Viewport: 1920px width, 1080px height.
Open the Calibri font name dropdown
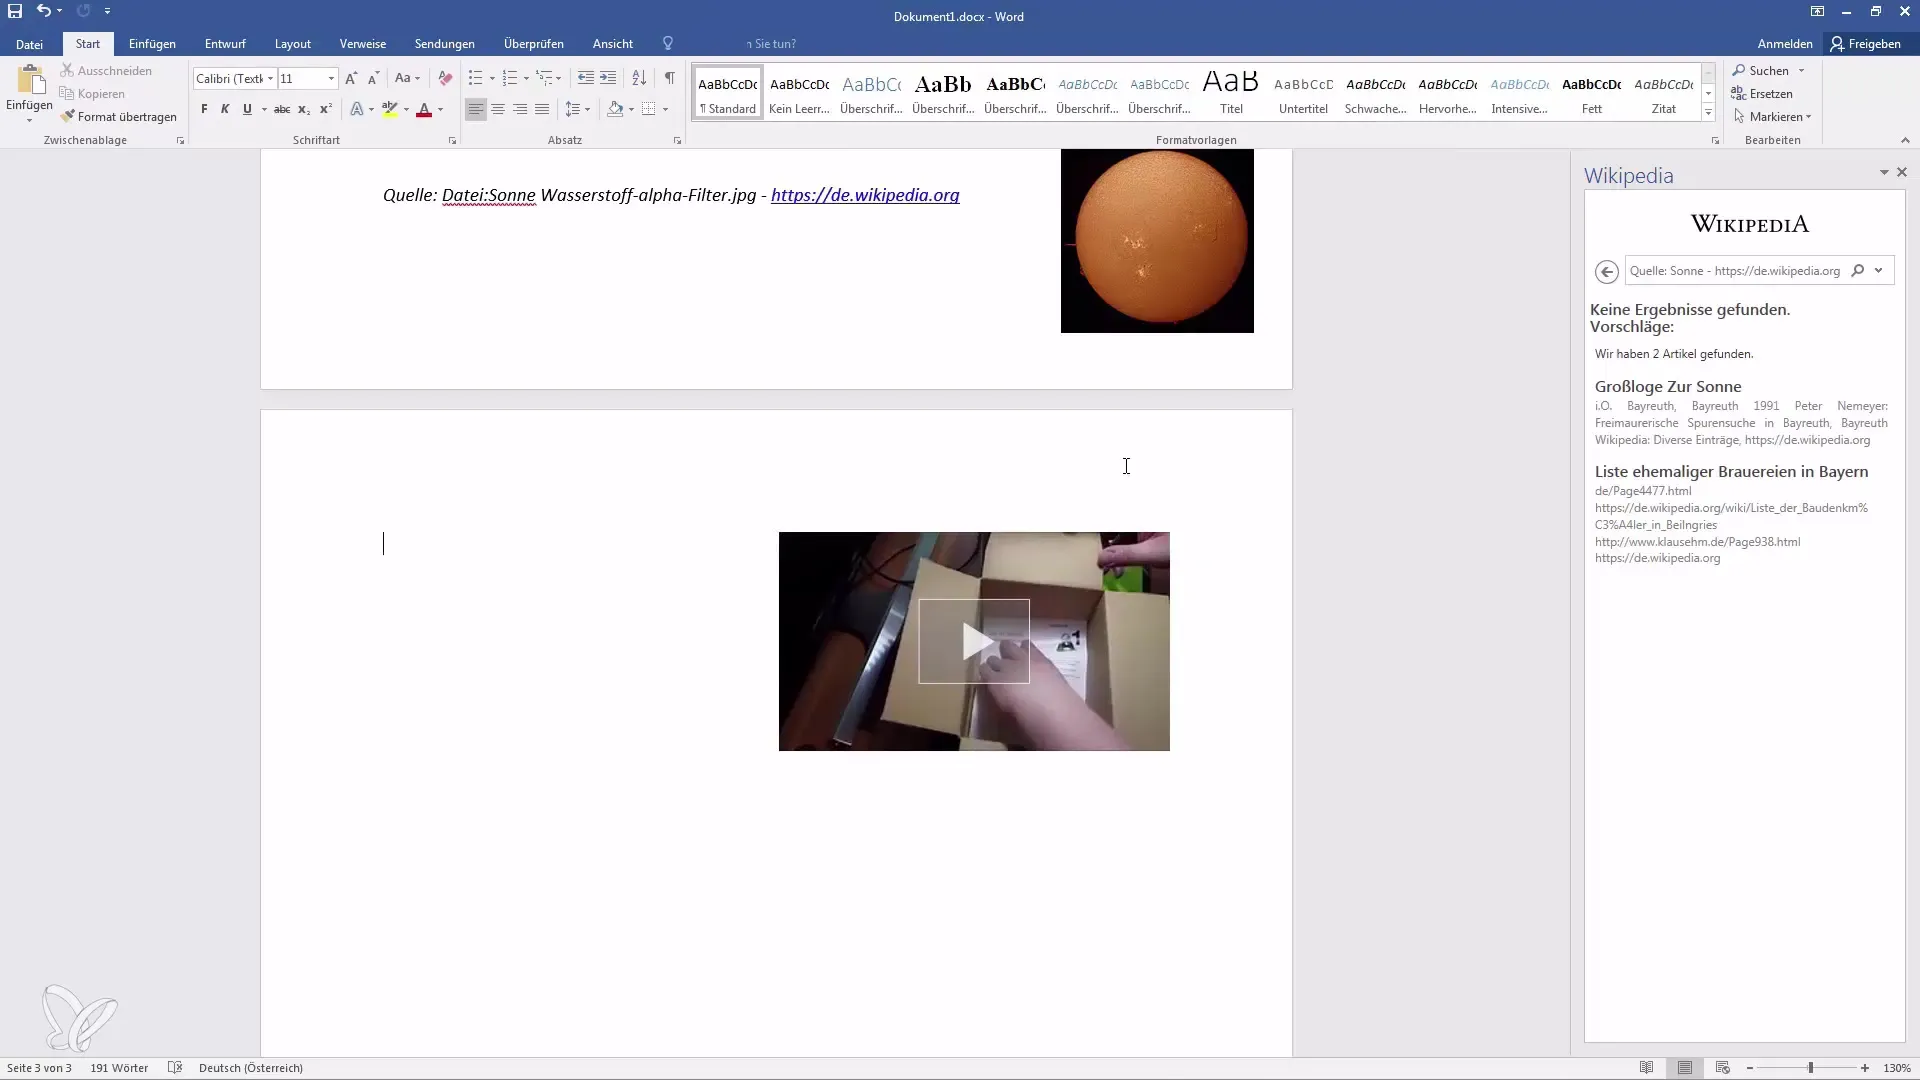(x=270, y=78)
